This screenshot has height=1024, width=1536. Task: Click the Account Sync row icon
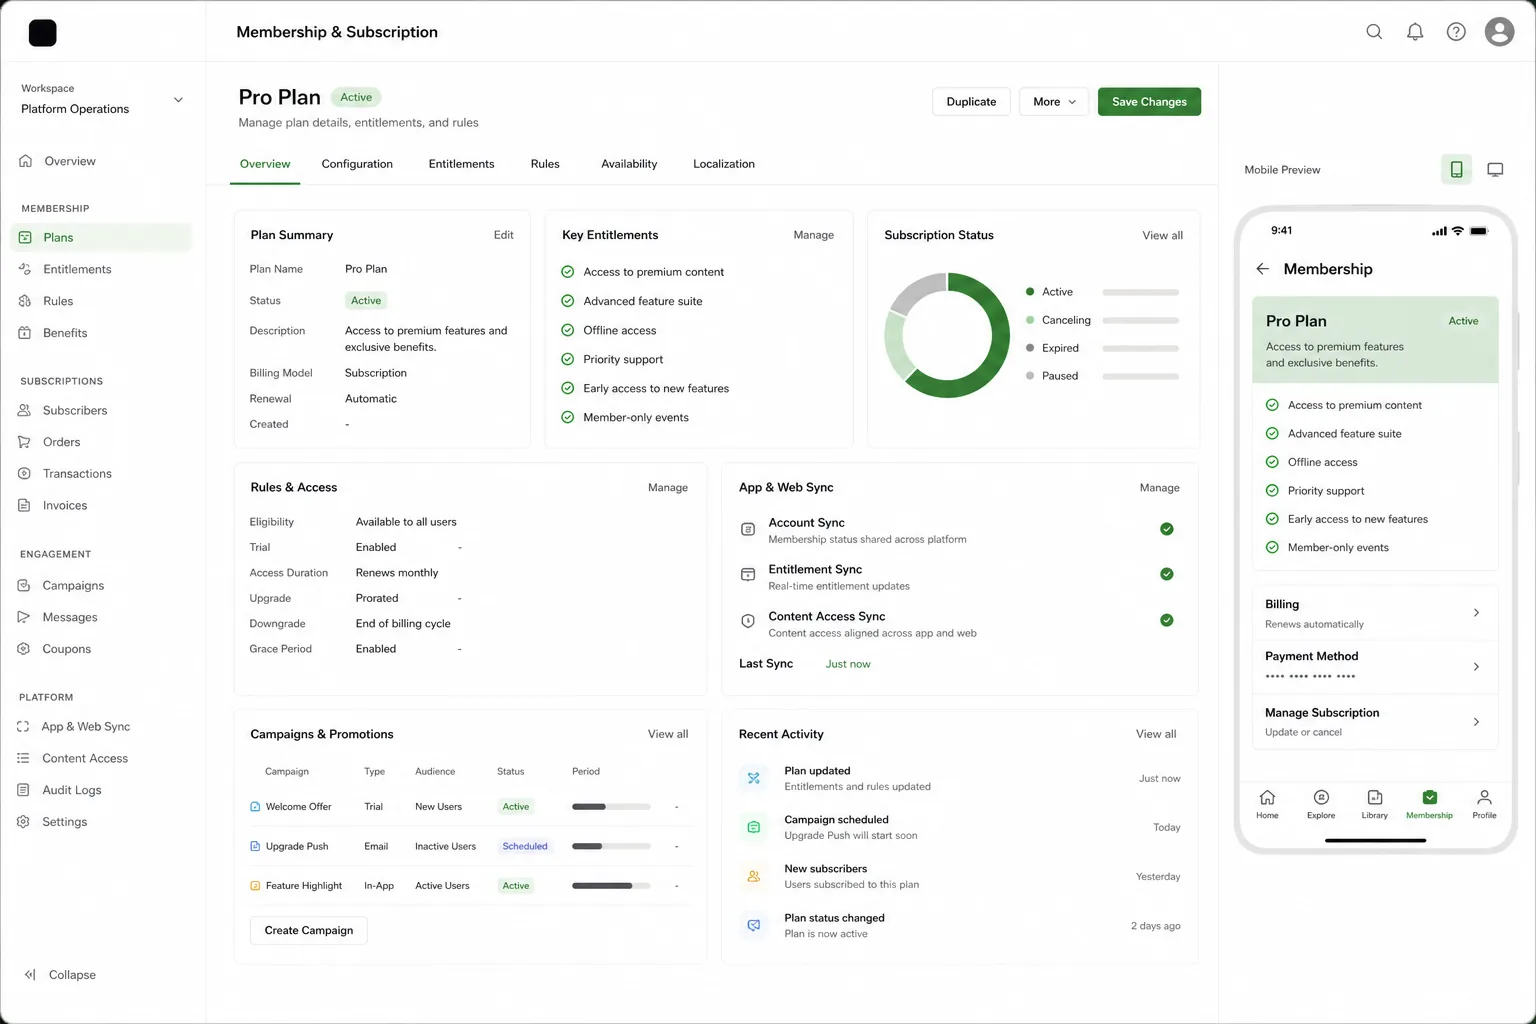pyautogui.click(x=748, y=529)
